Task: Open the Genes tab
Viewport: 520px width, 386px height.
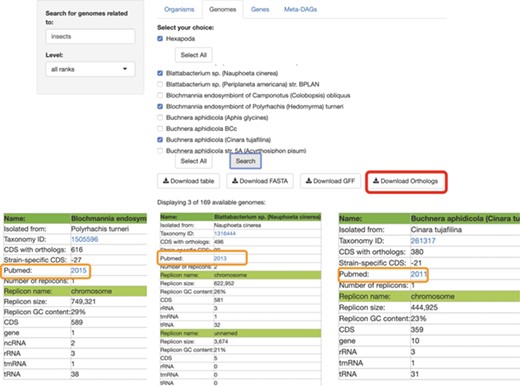Action: coord(260,9)
